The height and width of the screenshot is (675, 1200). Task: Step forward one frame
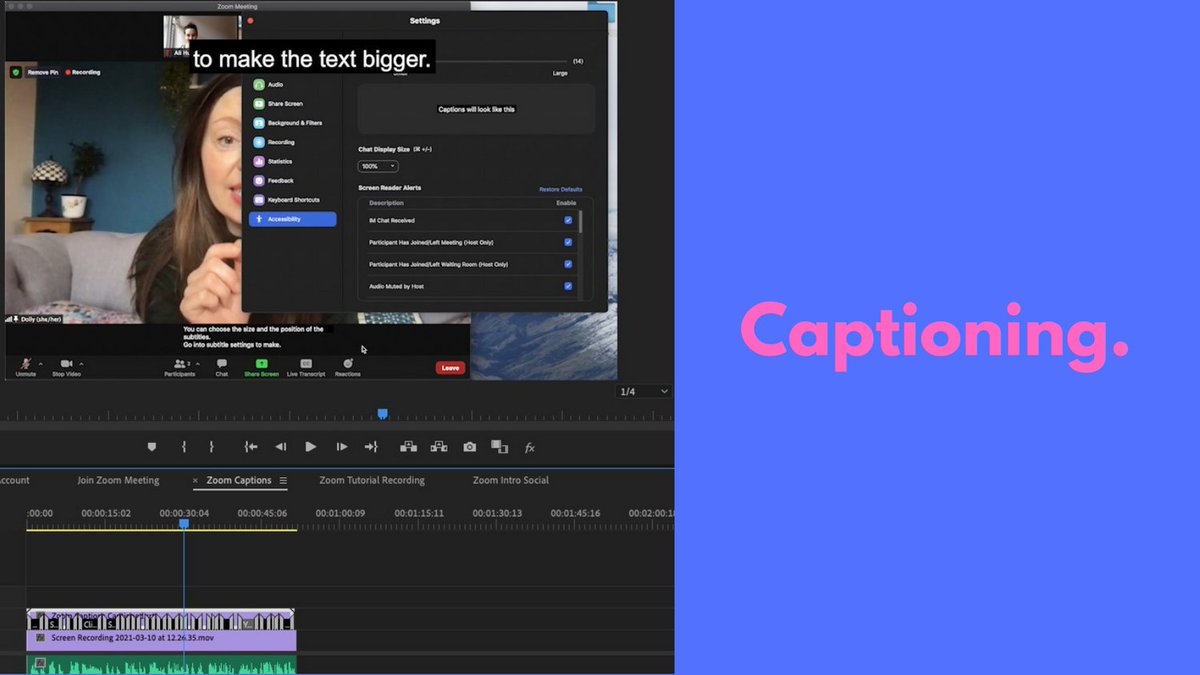pyautogui.click(x=342, y=447)
